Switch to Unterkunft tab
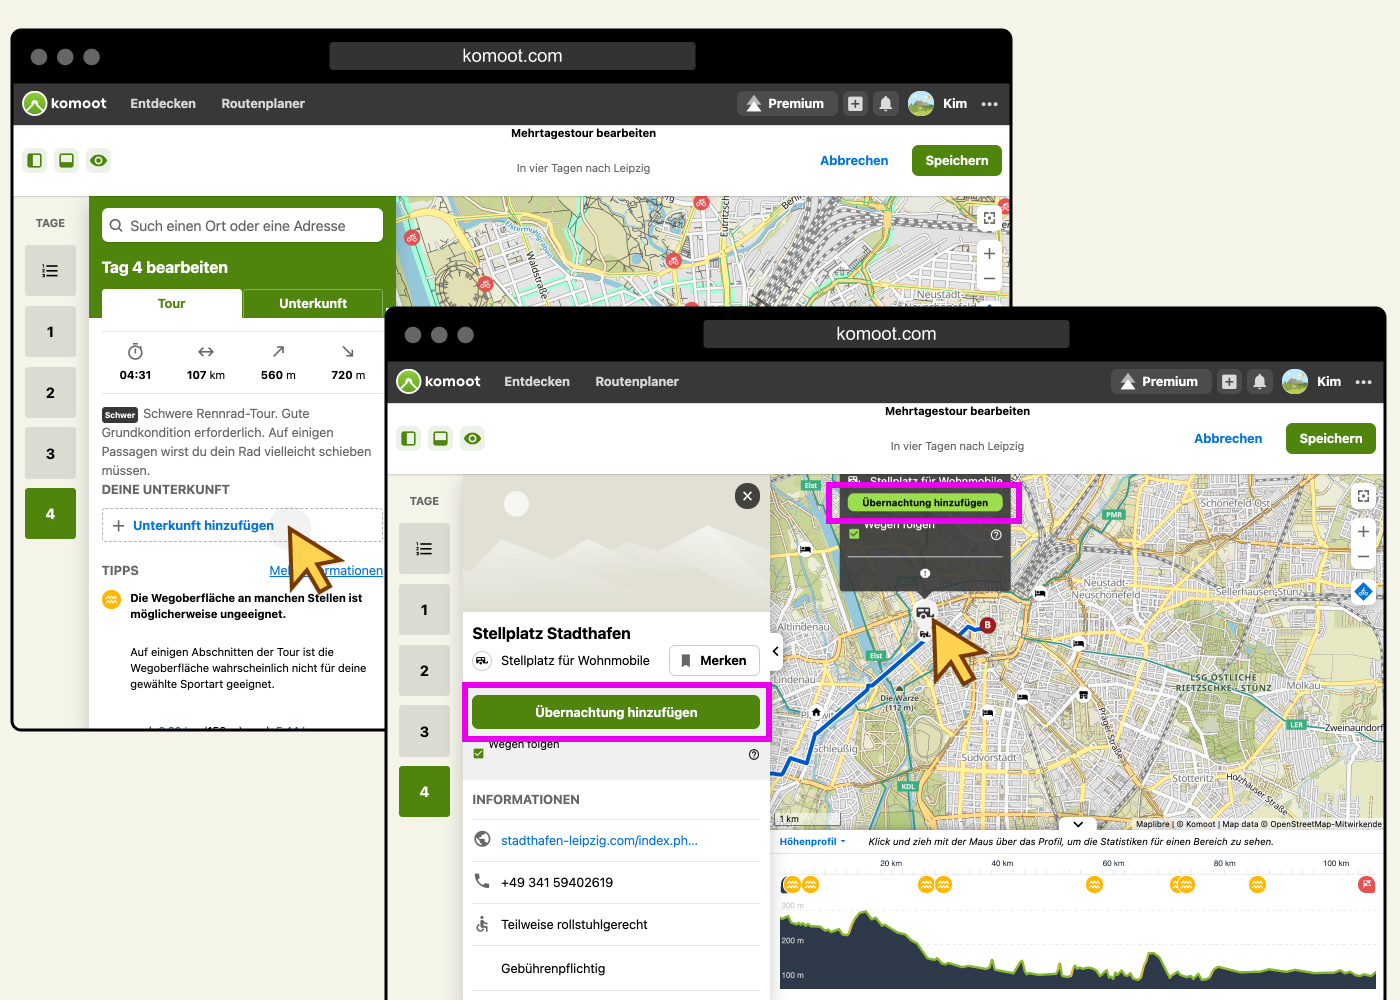Image resolution: width=1400 pixels, height=1000 pixels. pyautogui.click(x=313, y=304)
